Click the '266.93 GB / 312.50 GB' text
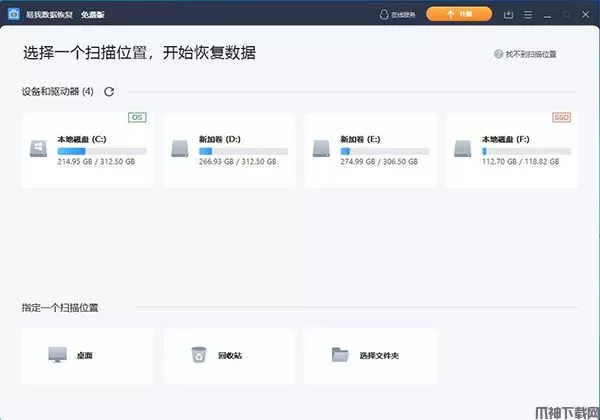 [x=238, y=162]
